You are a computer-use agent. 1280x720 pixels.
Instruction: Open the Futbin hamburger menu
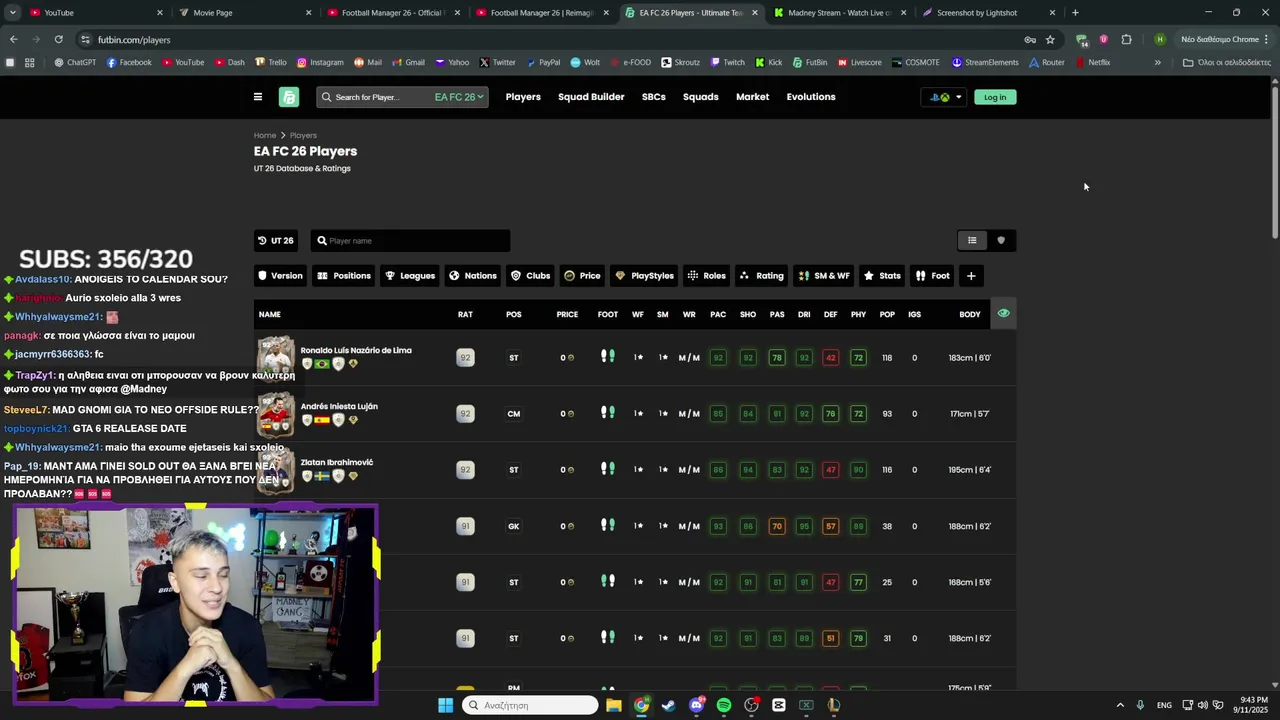pyautogui.click(x=258, y=97)
